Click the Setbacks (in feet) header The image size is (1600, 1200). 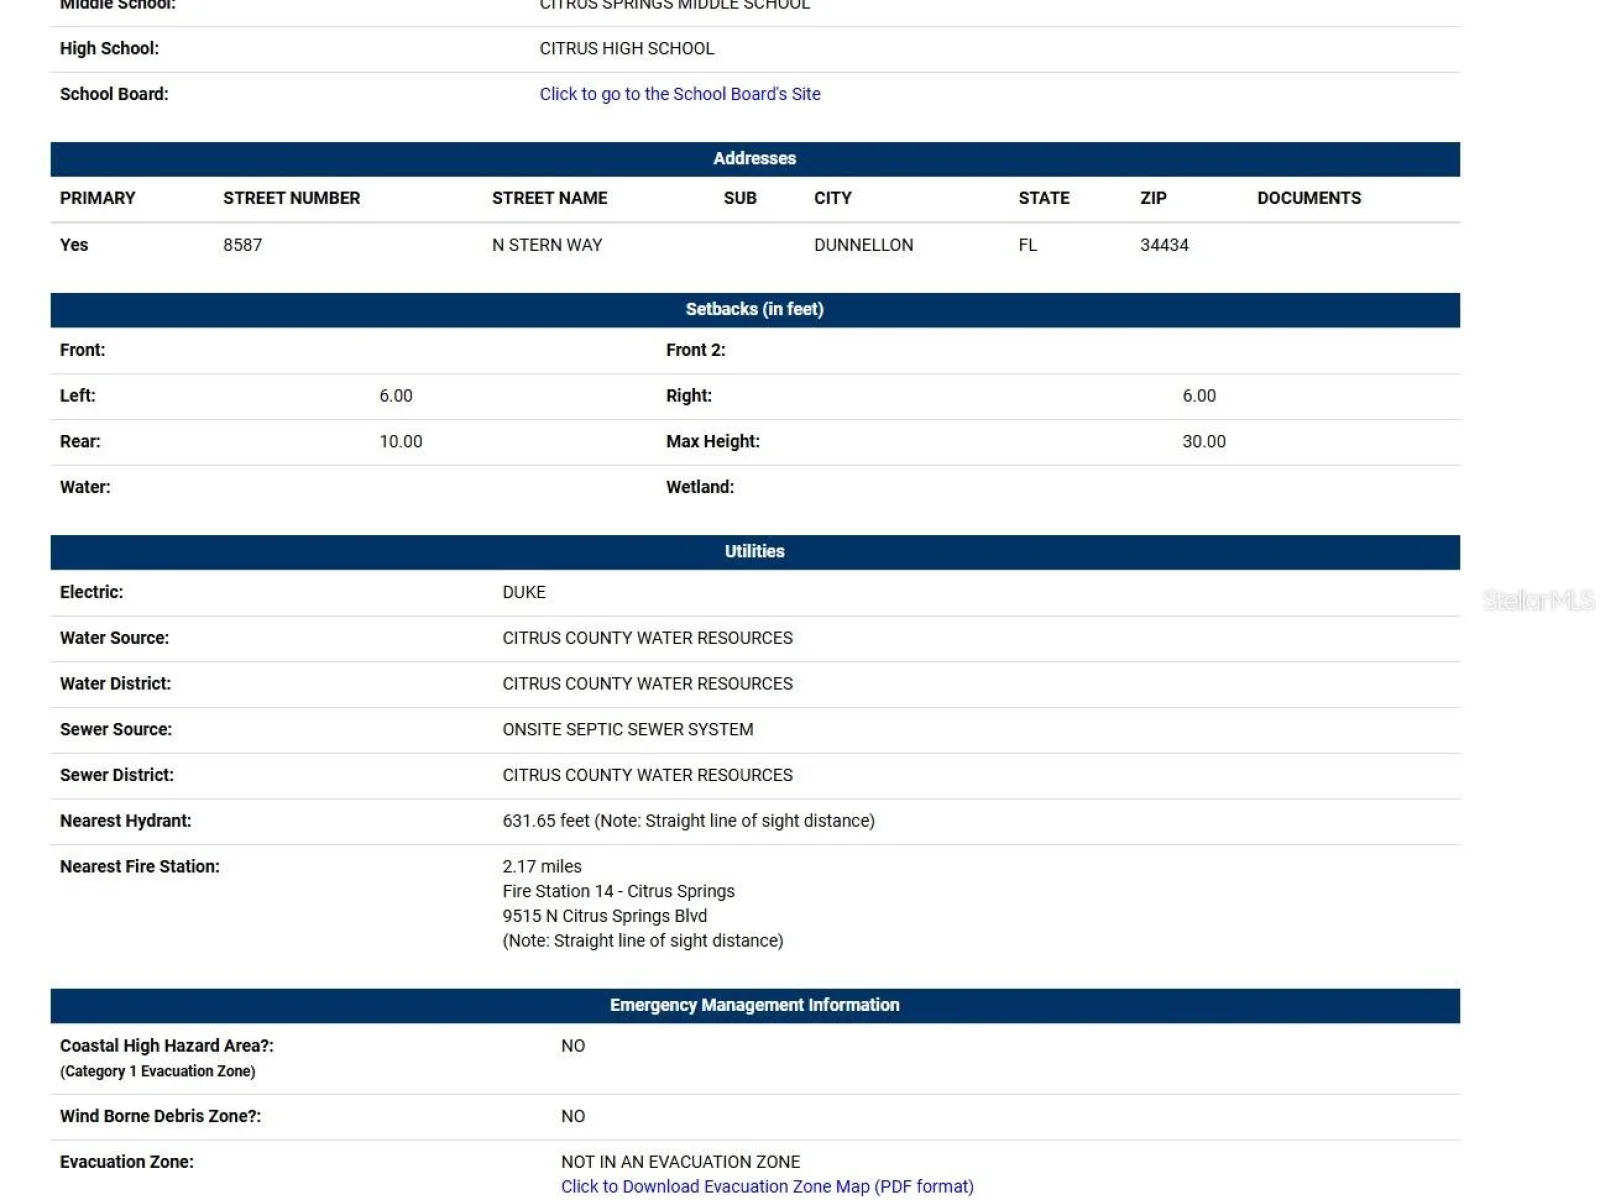point(755,310)
